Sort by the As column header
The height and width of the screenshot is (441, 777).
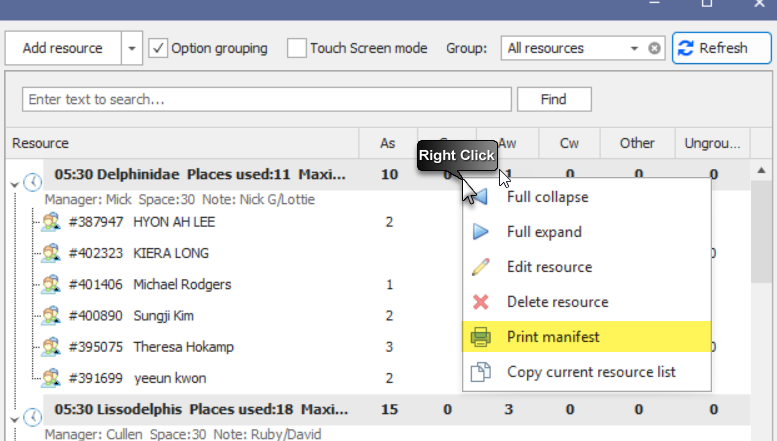(388, 143)
